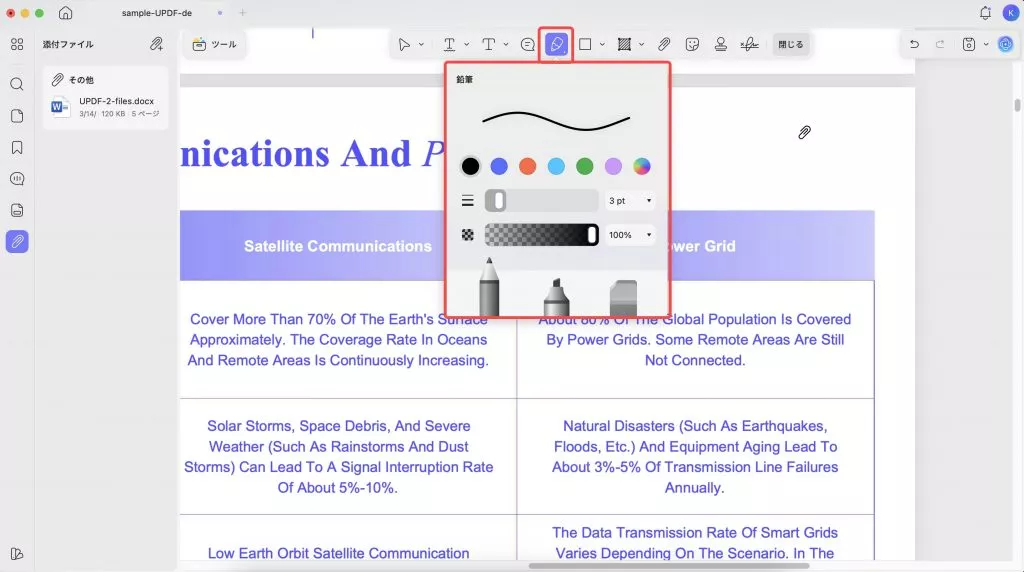
Task: Select the pencil drawing tool in toolbar
Action: [557, 45]
